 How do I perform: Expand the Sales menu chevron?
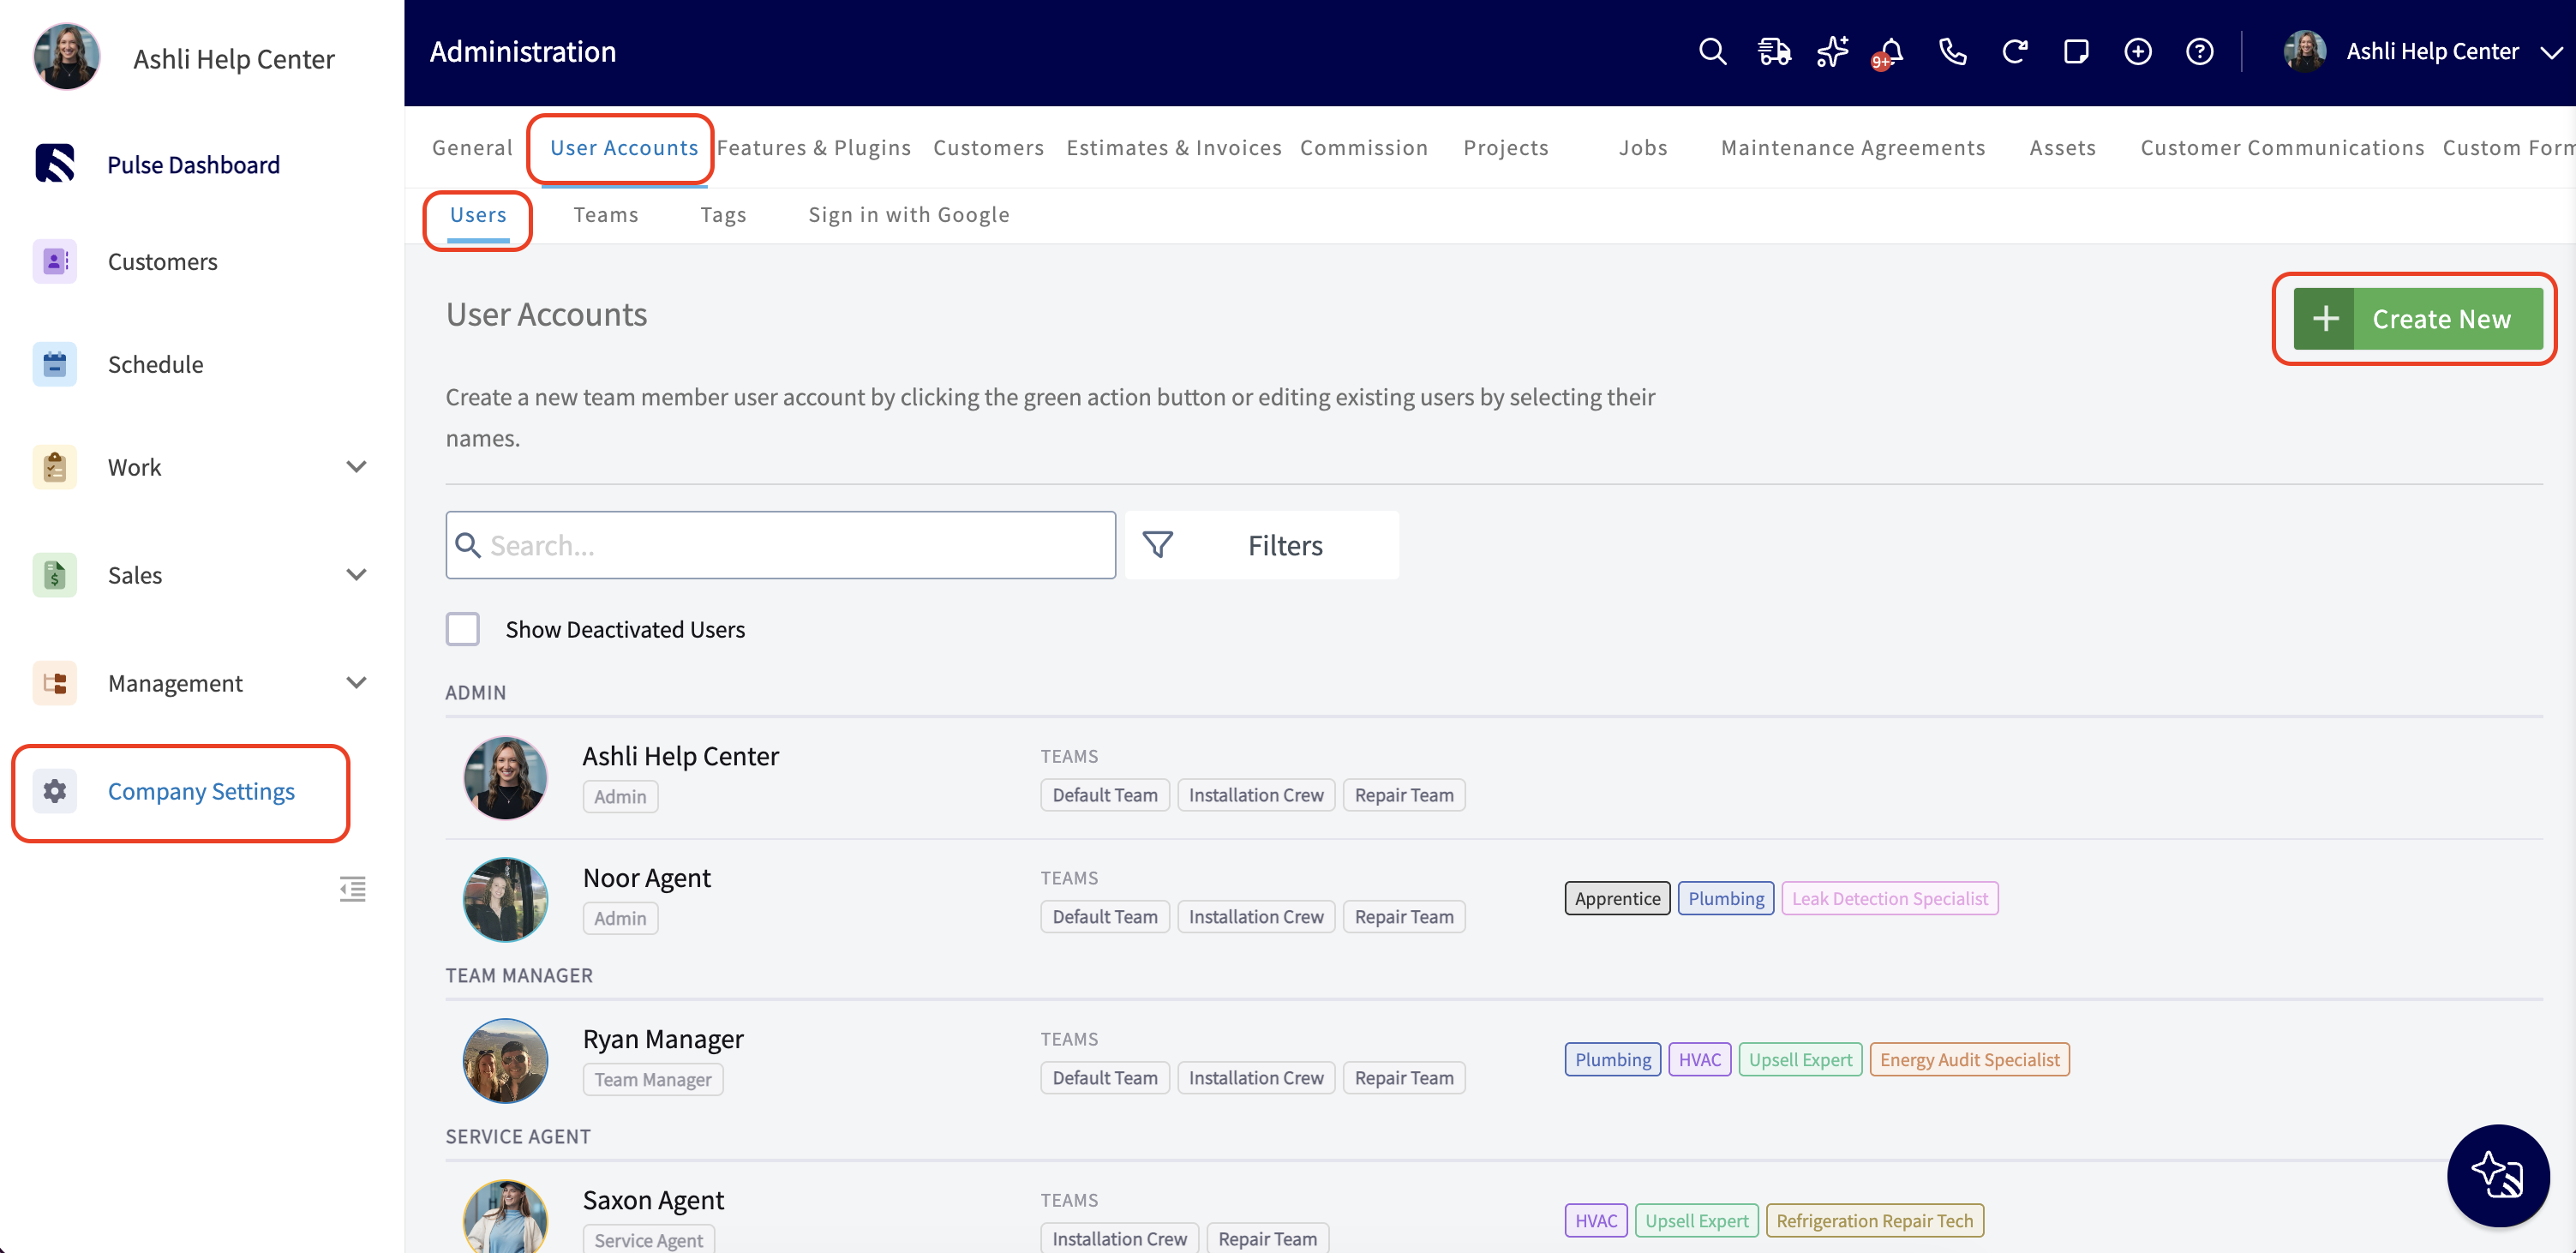pos(356,575)
